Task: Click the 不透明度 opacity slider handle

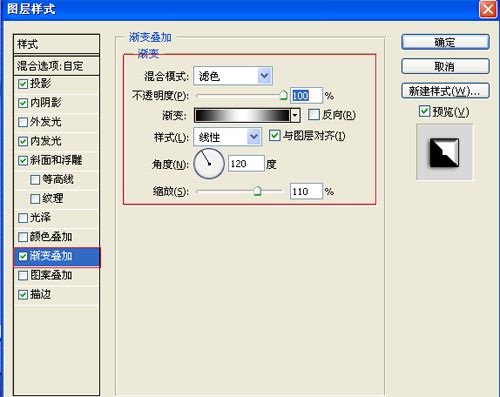Action: 283,95
